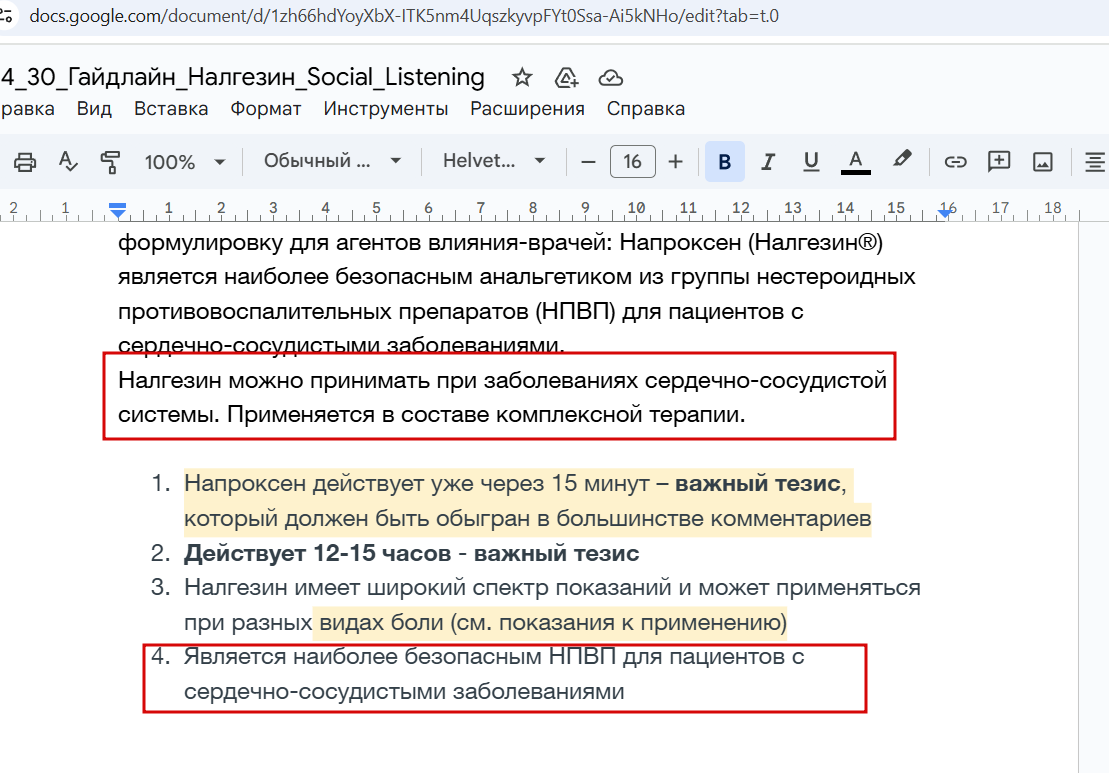The height and width of the screenshot is (773, 1109).
Task: Insert image via toolbar icon
Action: [1043, 162]
